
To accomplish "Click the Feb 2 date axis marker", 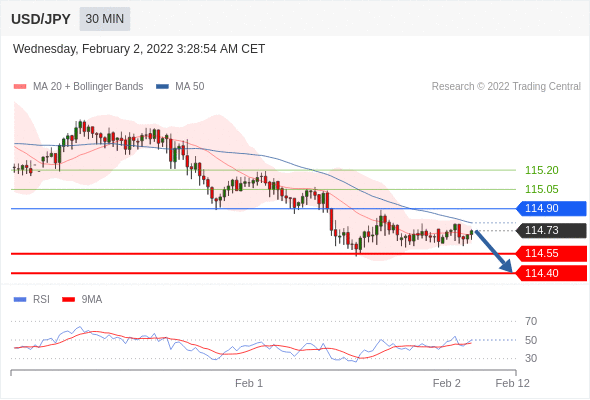I will pos(447,383).
